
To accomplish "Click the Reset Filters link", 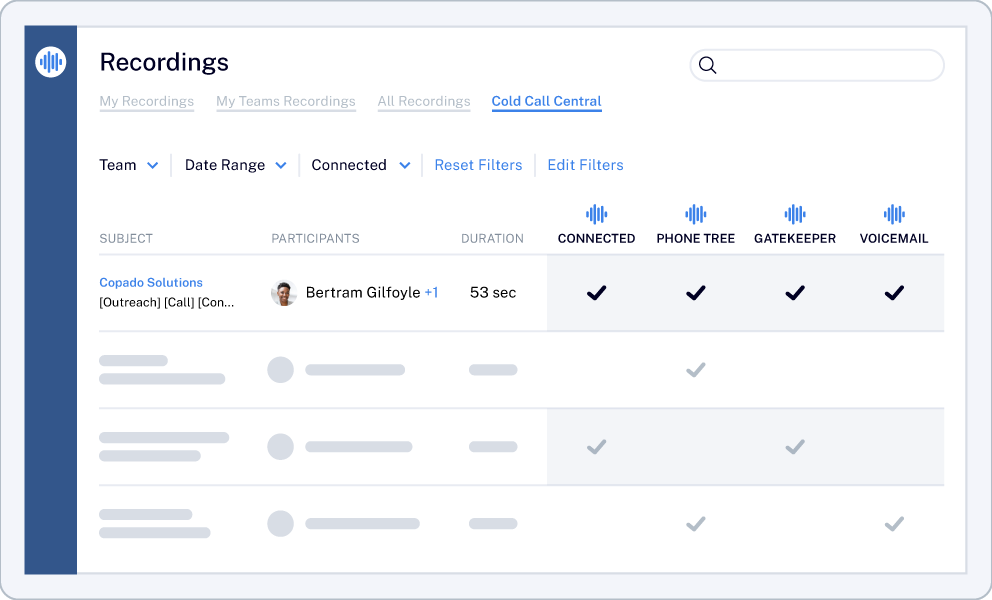I will [x=478, y=165].
